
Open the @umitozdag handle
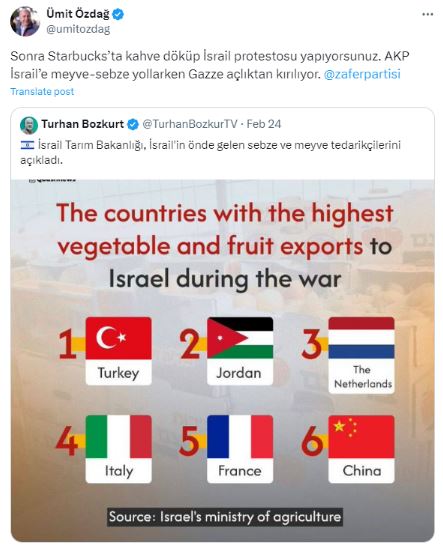click(x=78, y=29)
